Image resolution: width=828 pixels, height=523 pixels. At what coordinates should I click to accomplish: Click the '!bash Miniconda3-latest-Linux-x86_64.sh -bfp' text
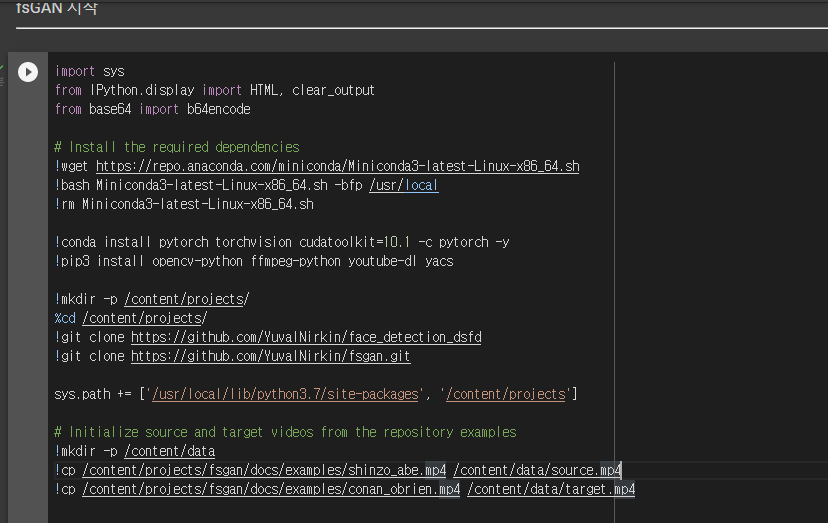pyautogui.click(x=209, y=185)
